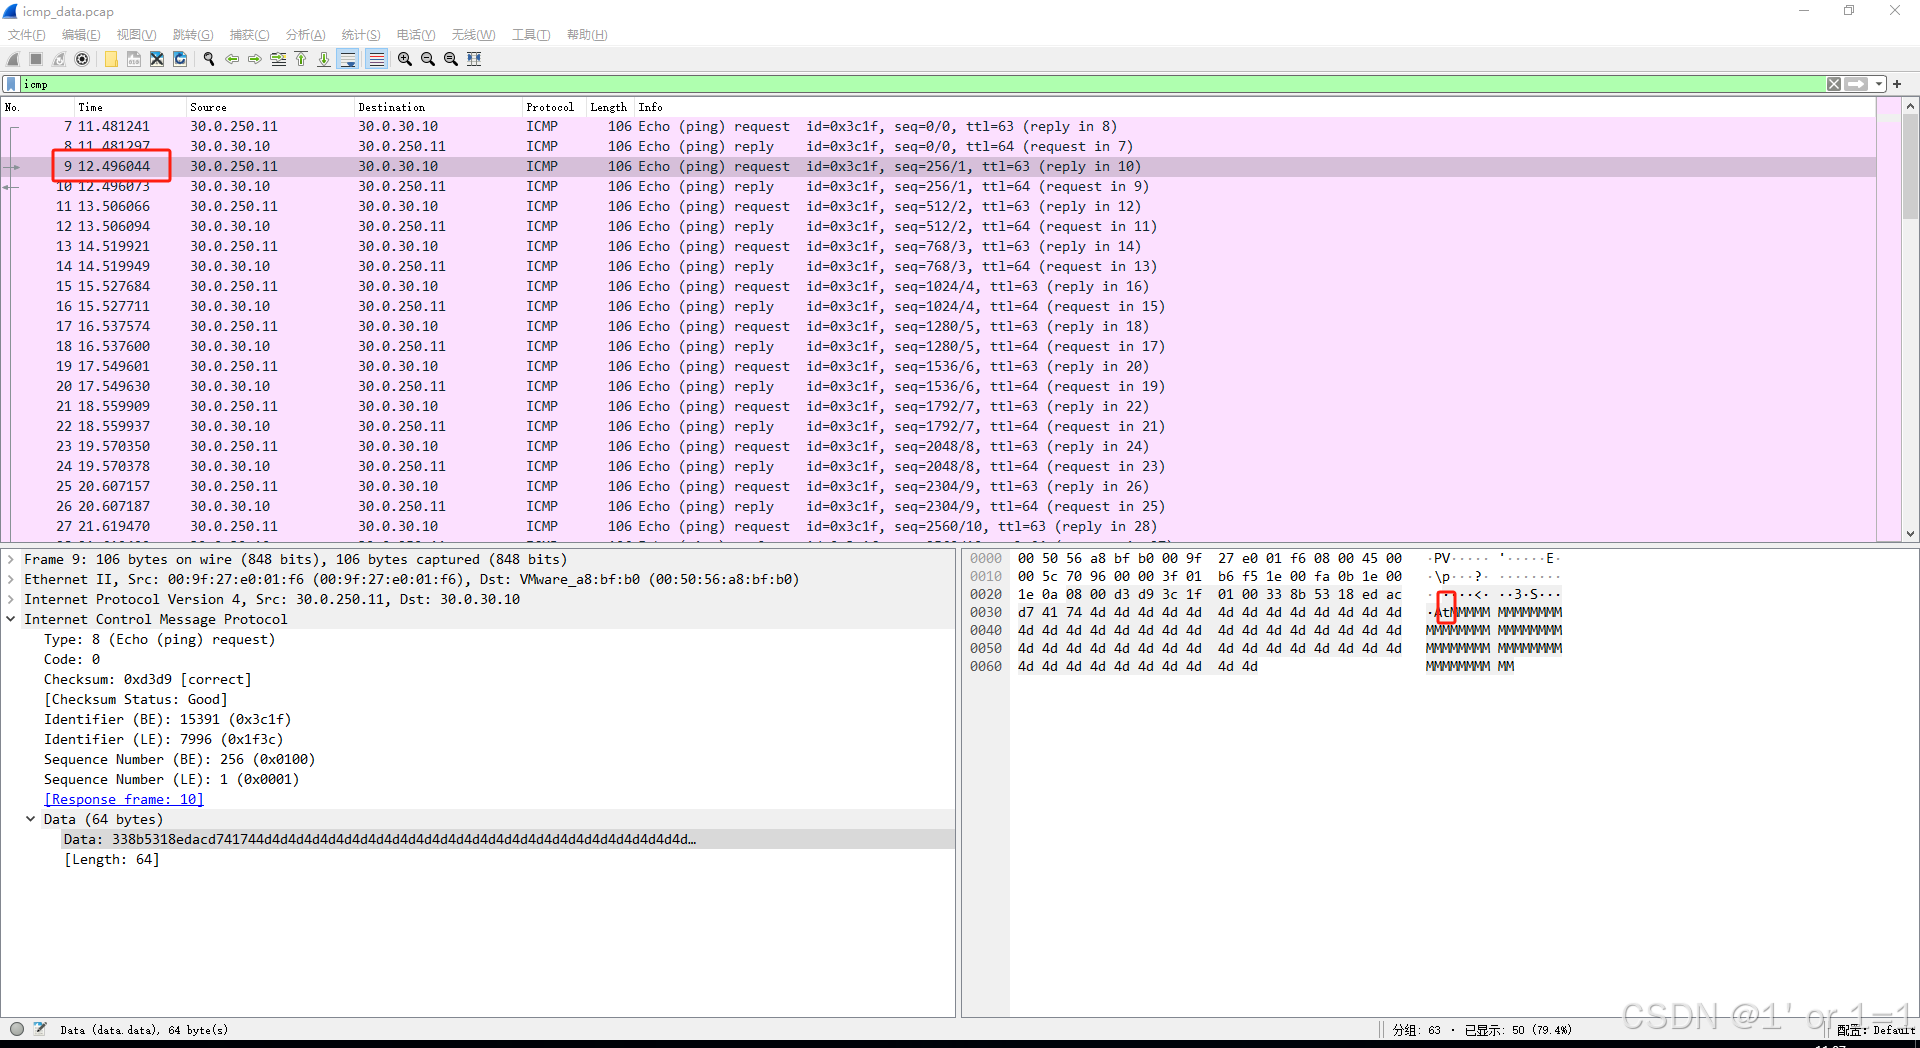Toggle packet list colorization
Screen dimensions: 1920x1048
click(x=375, y=59)
